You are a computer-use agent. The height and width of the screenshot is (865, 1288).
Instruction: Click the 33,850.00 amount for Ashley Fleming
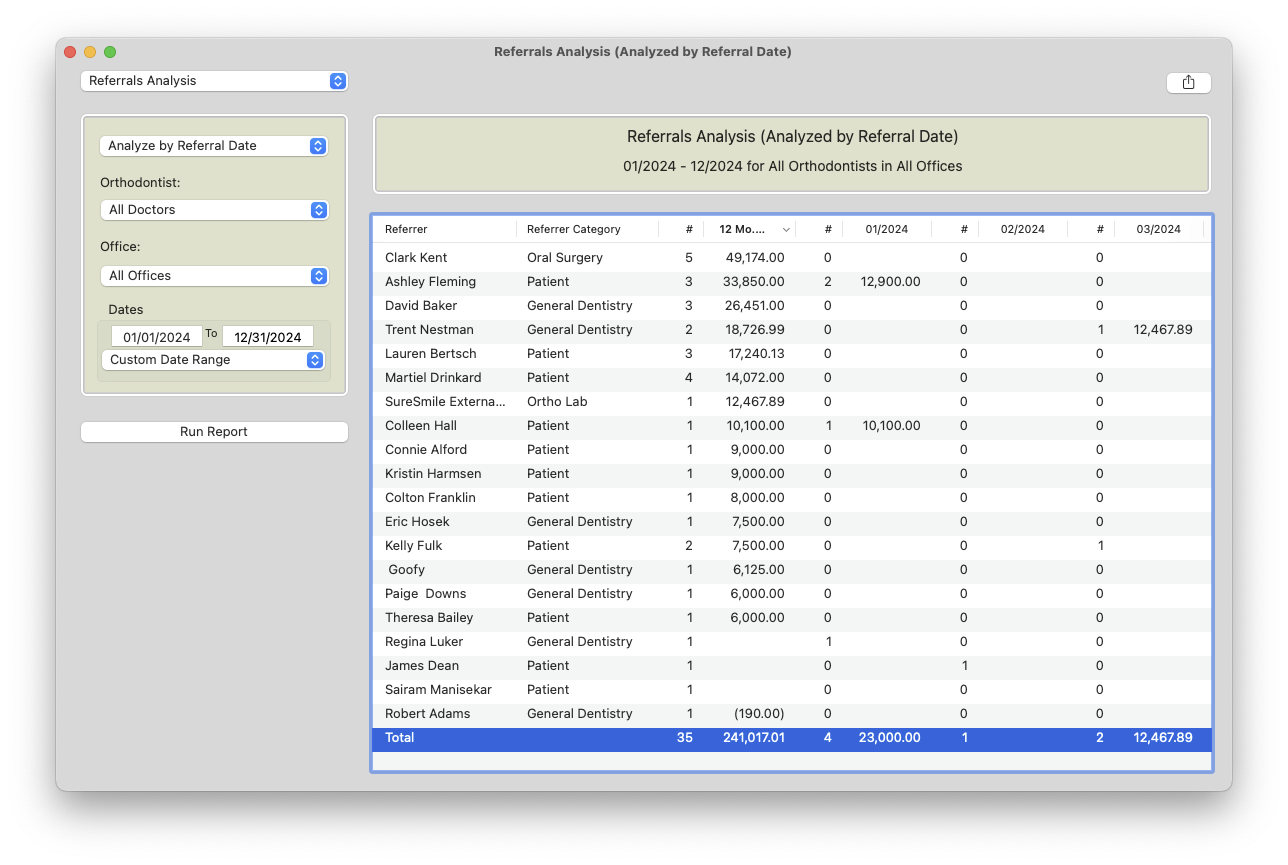tap(754, 282)
